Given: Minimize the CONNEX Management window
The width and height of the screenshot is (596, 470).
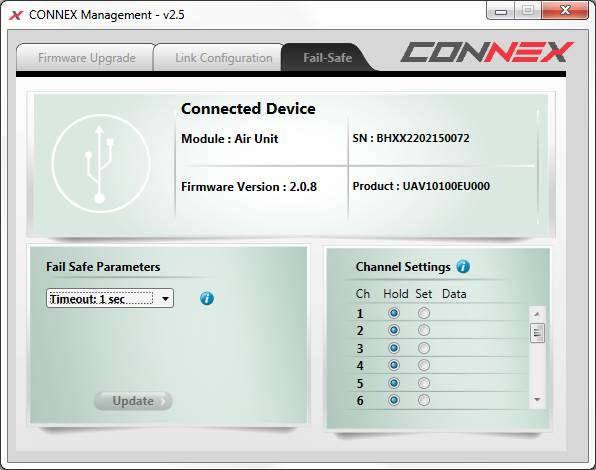Looking at the screenshot, I should 501,11.
